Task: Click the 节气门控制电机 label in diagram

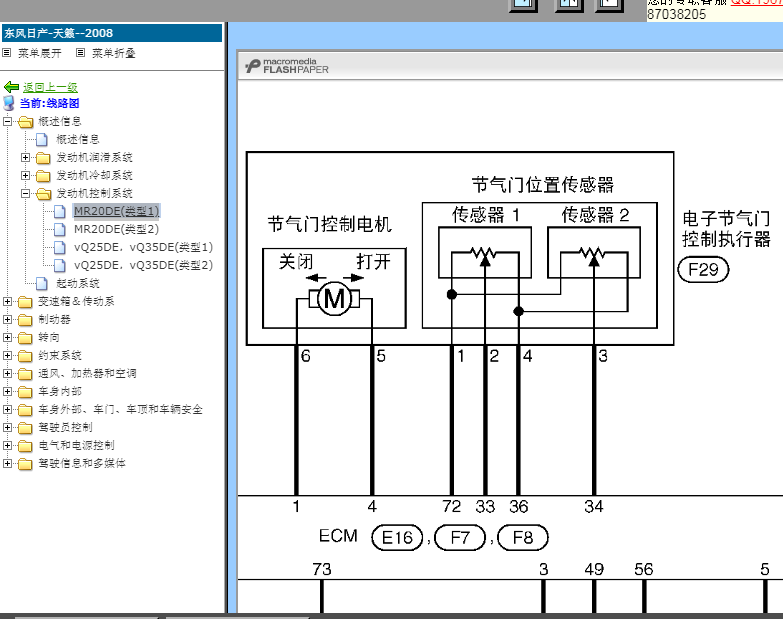Action: pyautogui.click(x=330, y=224)
